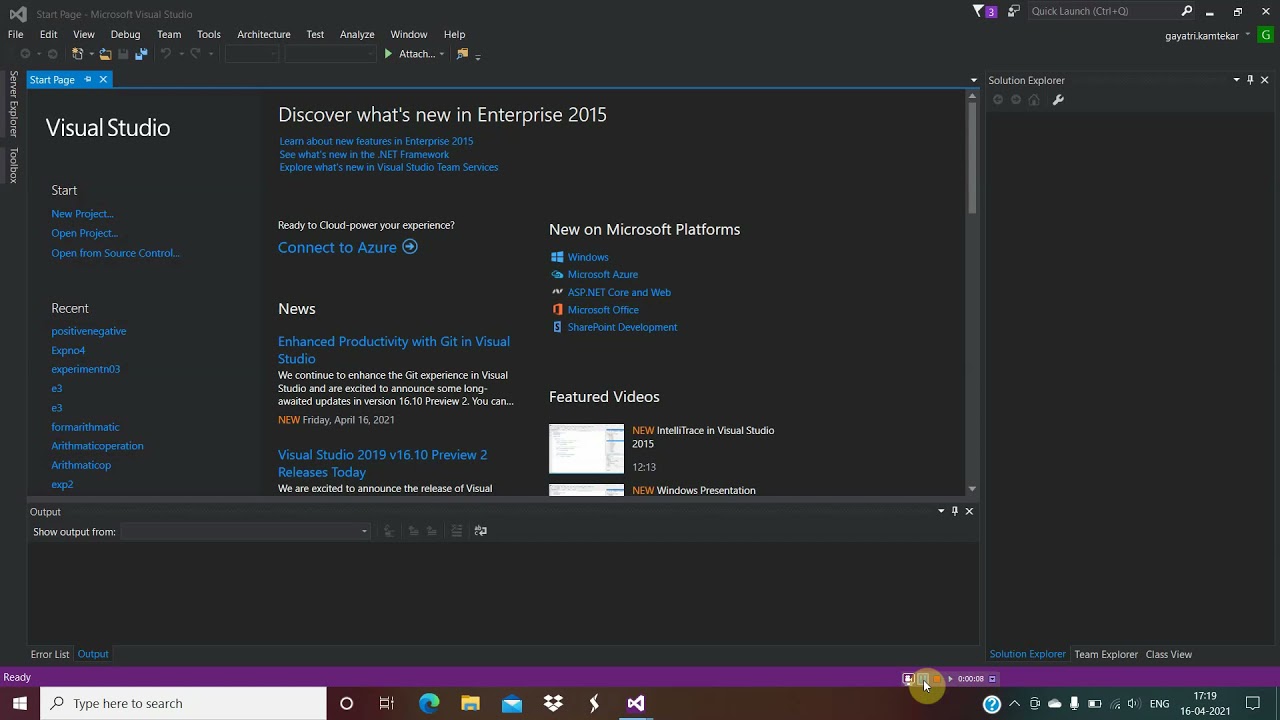Open Task View on the taskbar
This screenshot has width=1280, height=720.
(387, 703)
